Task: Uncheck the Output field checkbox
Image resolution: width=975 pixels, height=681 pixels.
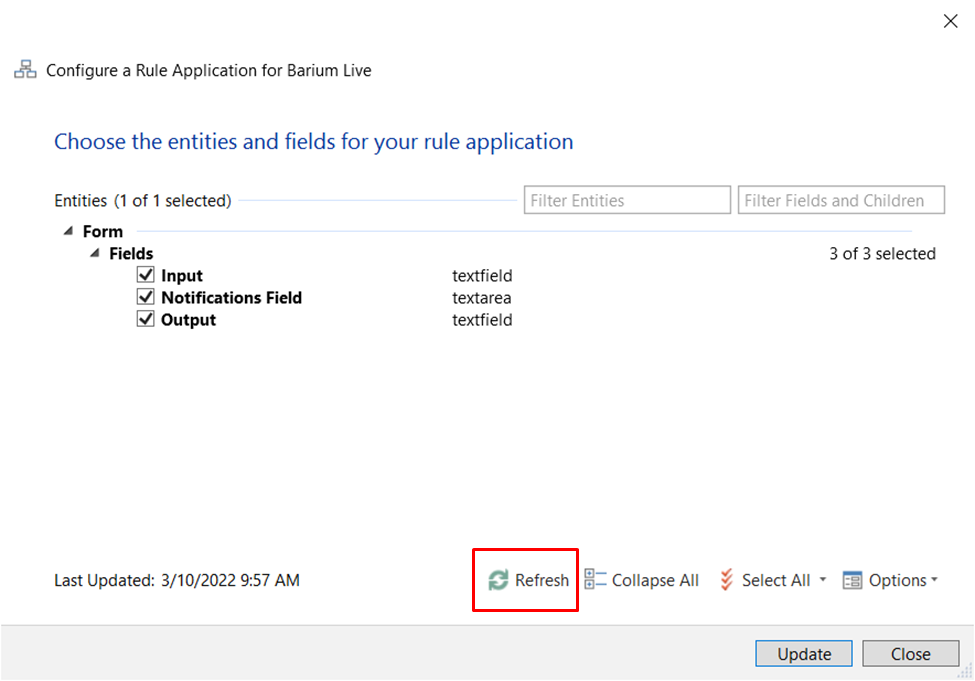Action: pos(145,319)
